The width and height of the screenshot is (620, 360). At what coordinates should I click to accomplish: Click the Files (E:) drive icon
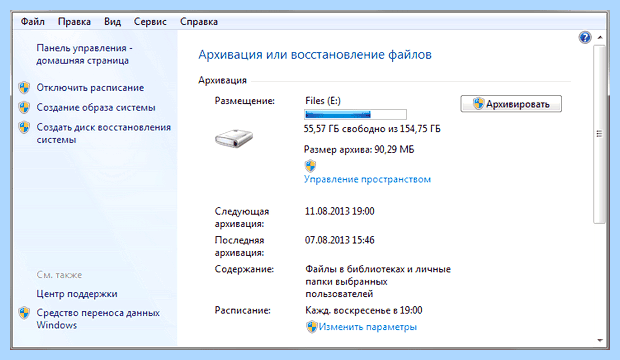click(234, 138)
